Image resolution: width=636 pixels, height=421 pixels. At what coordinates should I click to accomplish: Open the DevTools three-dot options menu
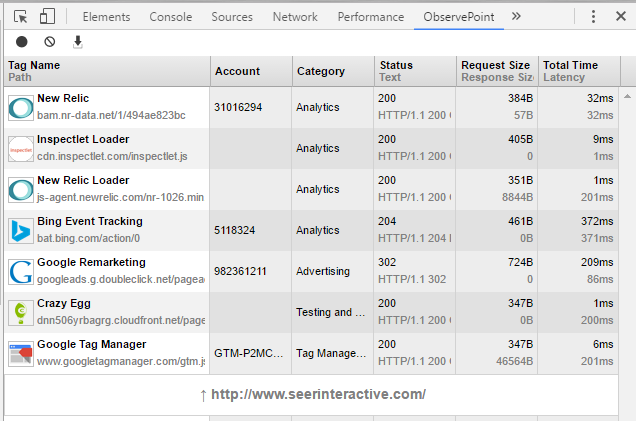593,17
